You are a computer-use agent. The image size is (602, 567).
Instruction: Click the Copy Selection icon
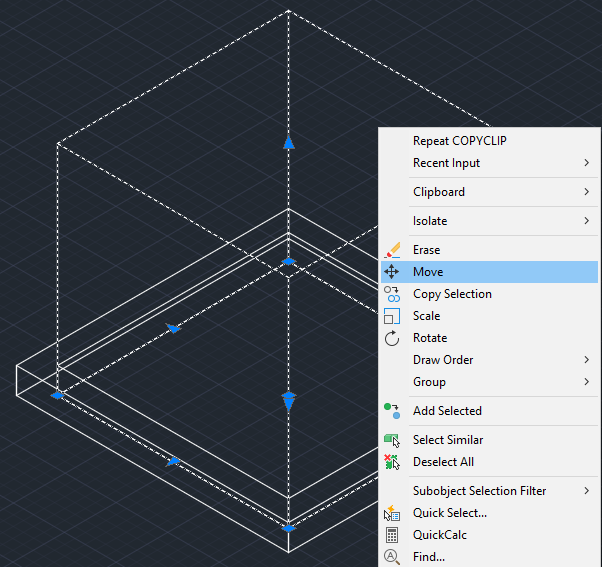point(392,294)
